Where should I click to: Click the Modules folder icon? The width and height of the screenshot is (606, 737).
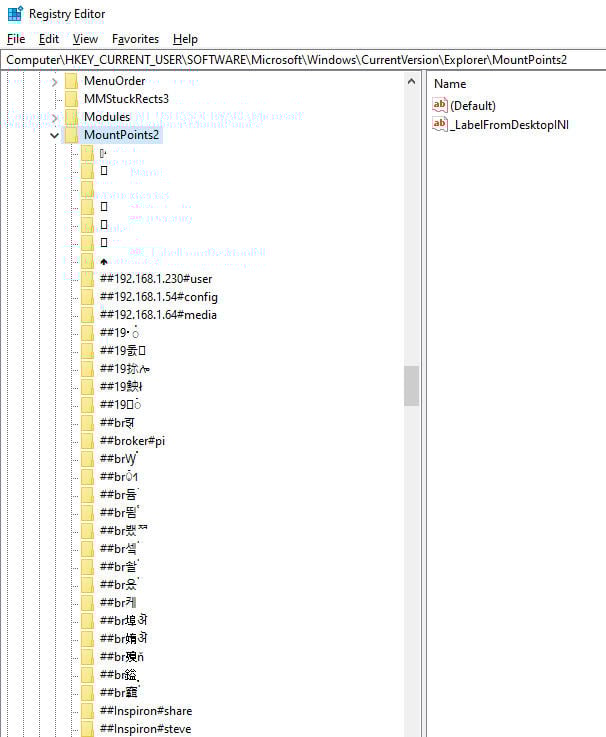(x=71, y=117)
